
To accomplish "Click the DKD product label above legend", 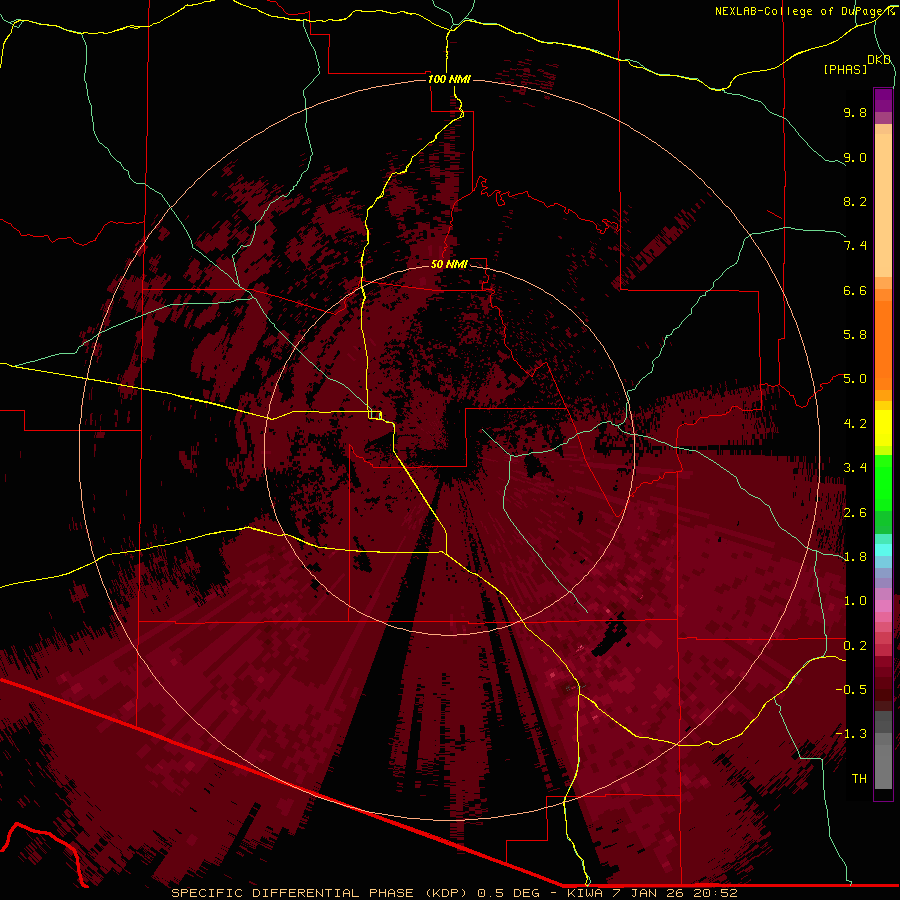I will point(879,60).
